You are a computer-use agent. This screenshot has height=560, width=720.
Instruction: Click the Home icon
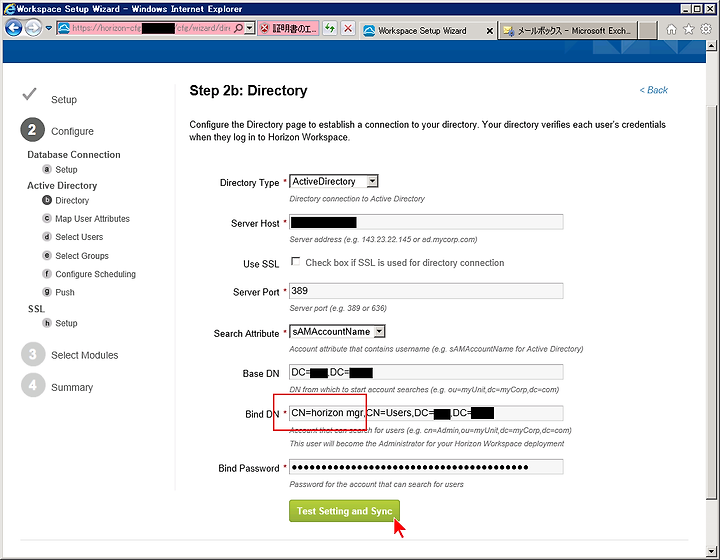(671, 29)
